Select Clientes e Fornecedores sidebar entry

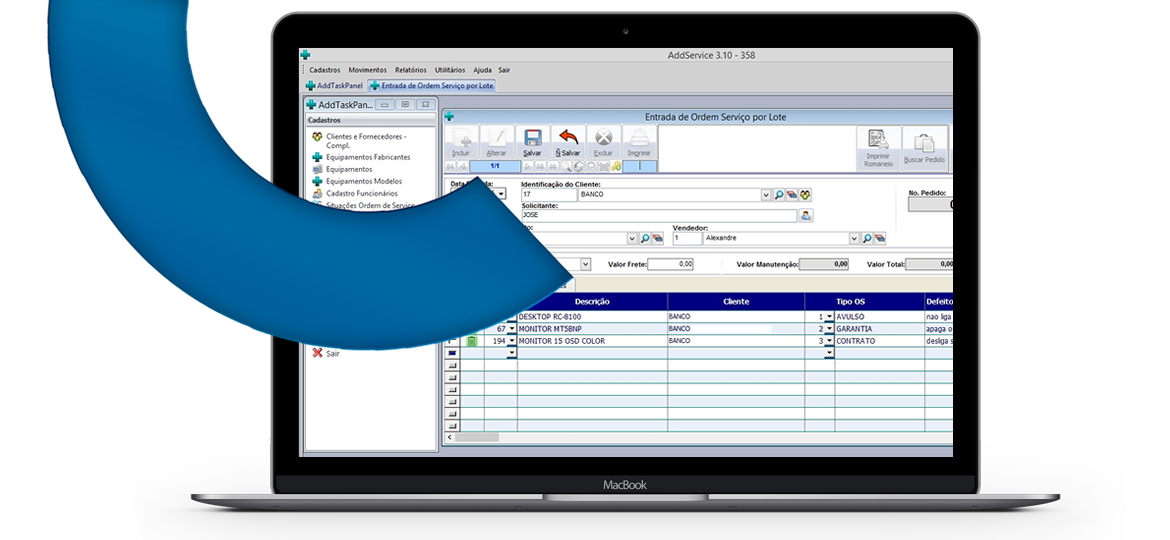[x=365, y=136]
